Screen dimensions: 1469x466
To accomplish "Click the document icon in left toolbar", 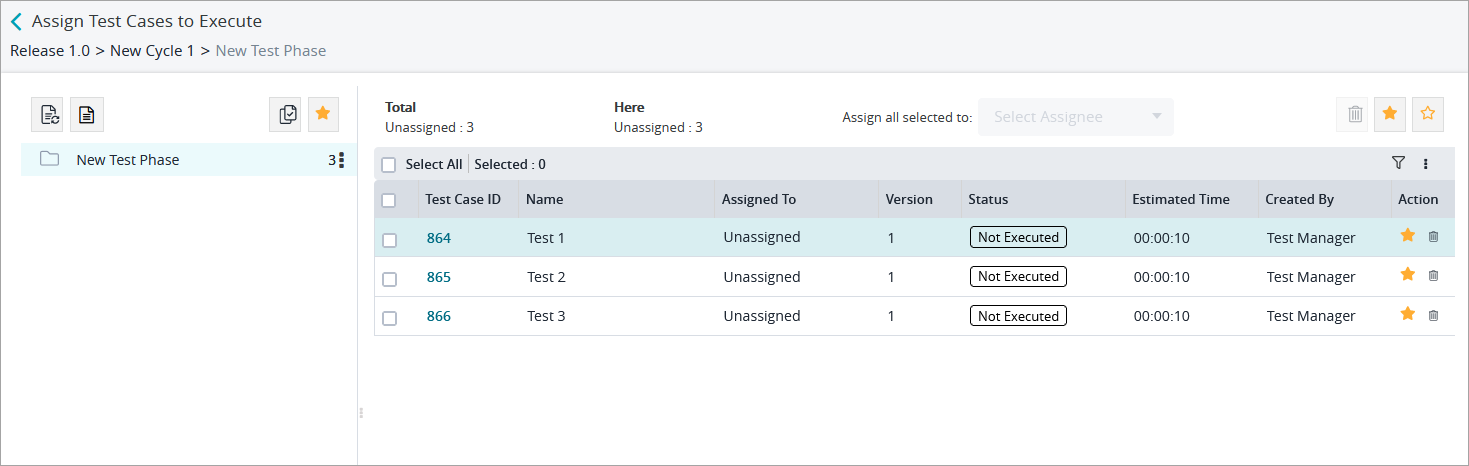I will pos(87,115).
